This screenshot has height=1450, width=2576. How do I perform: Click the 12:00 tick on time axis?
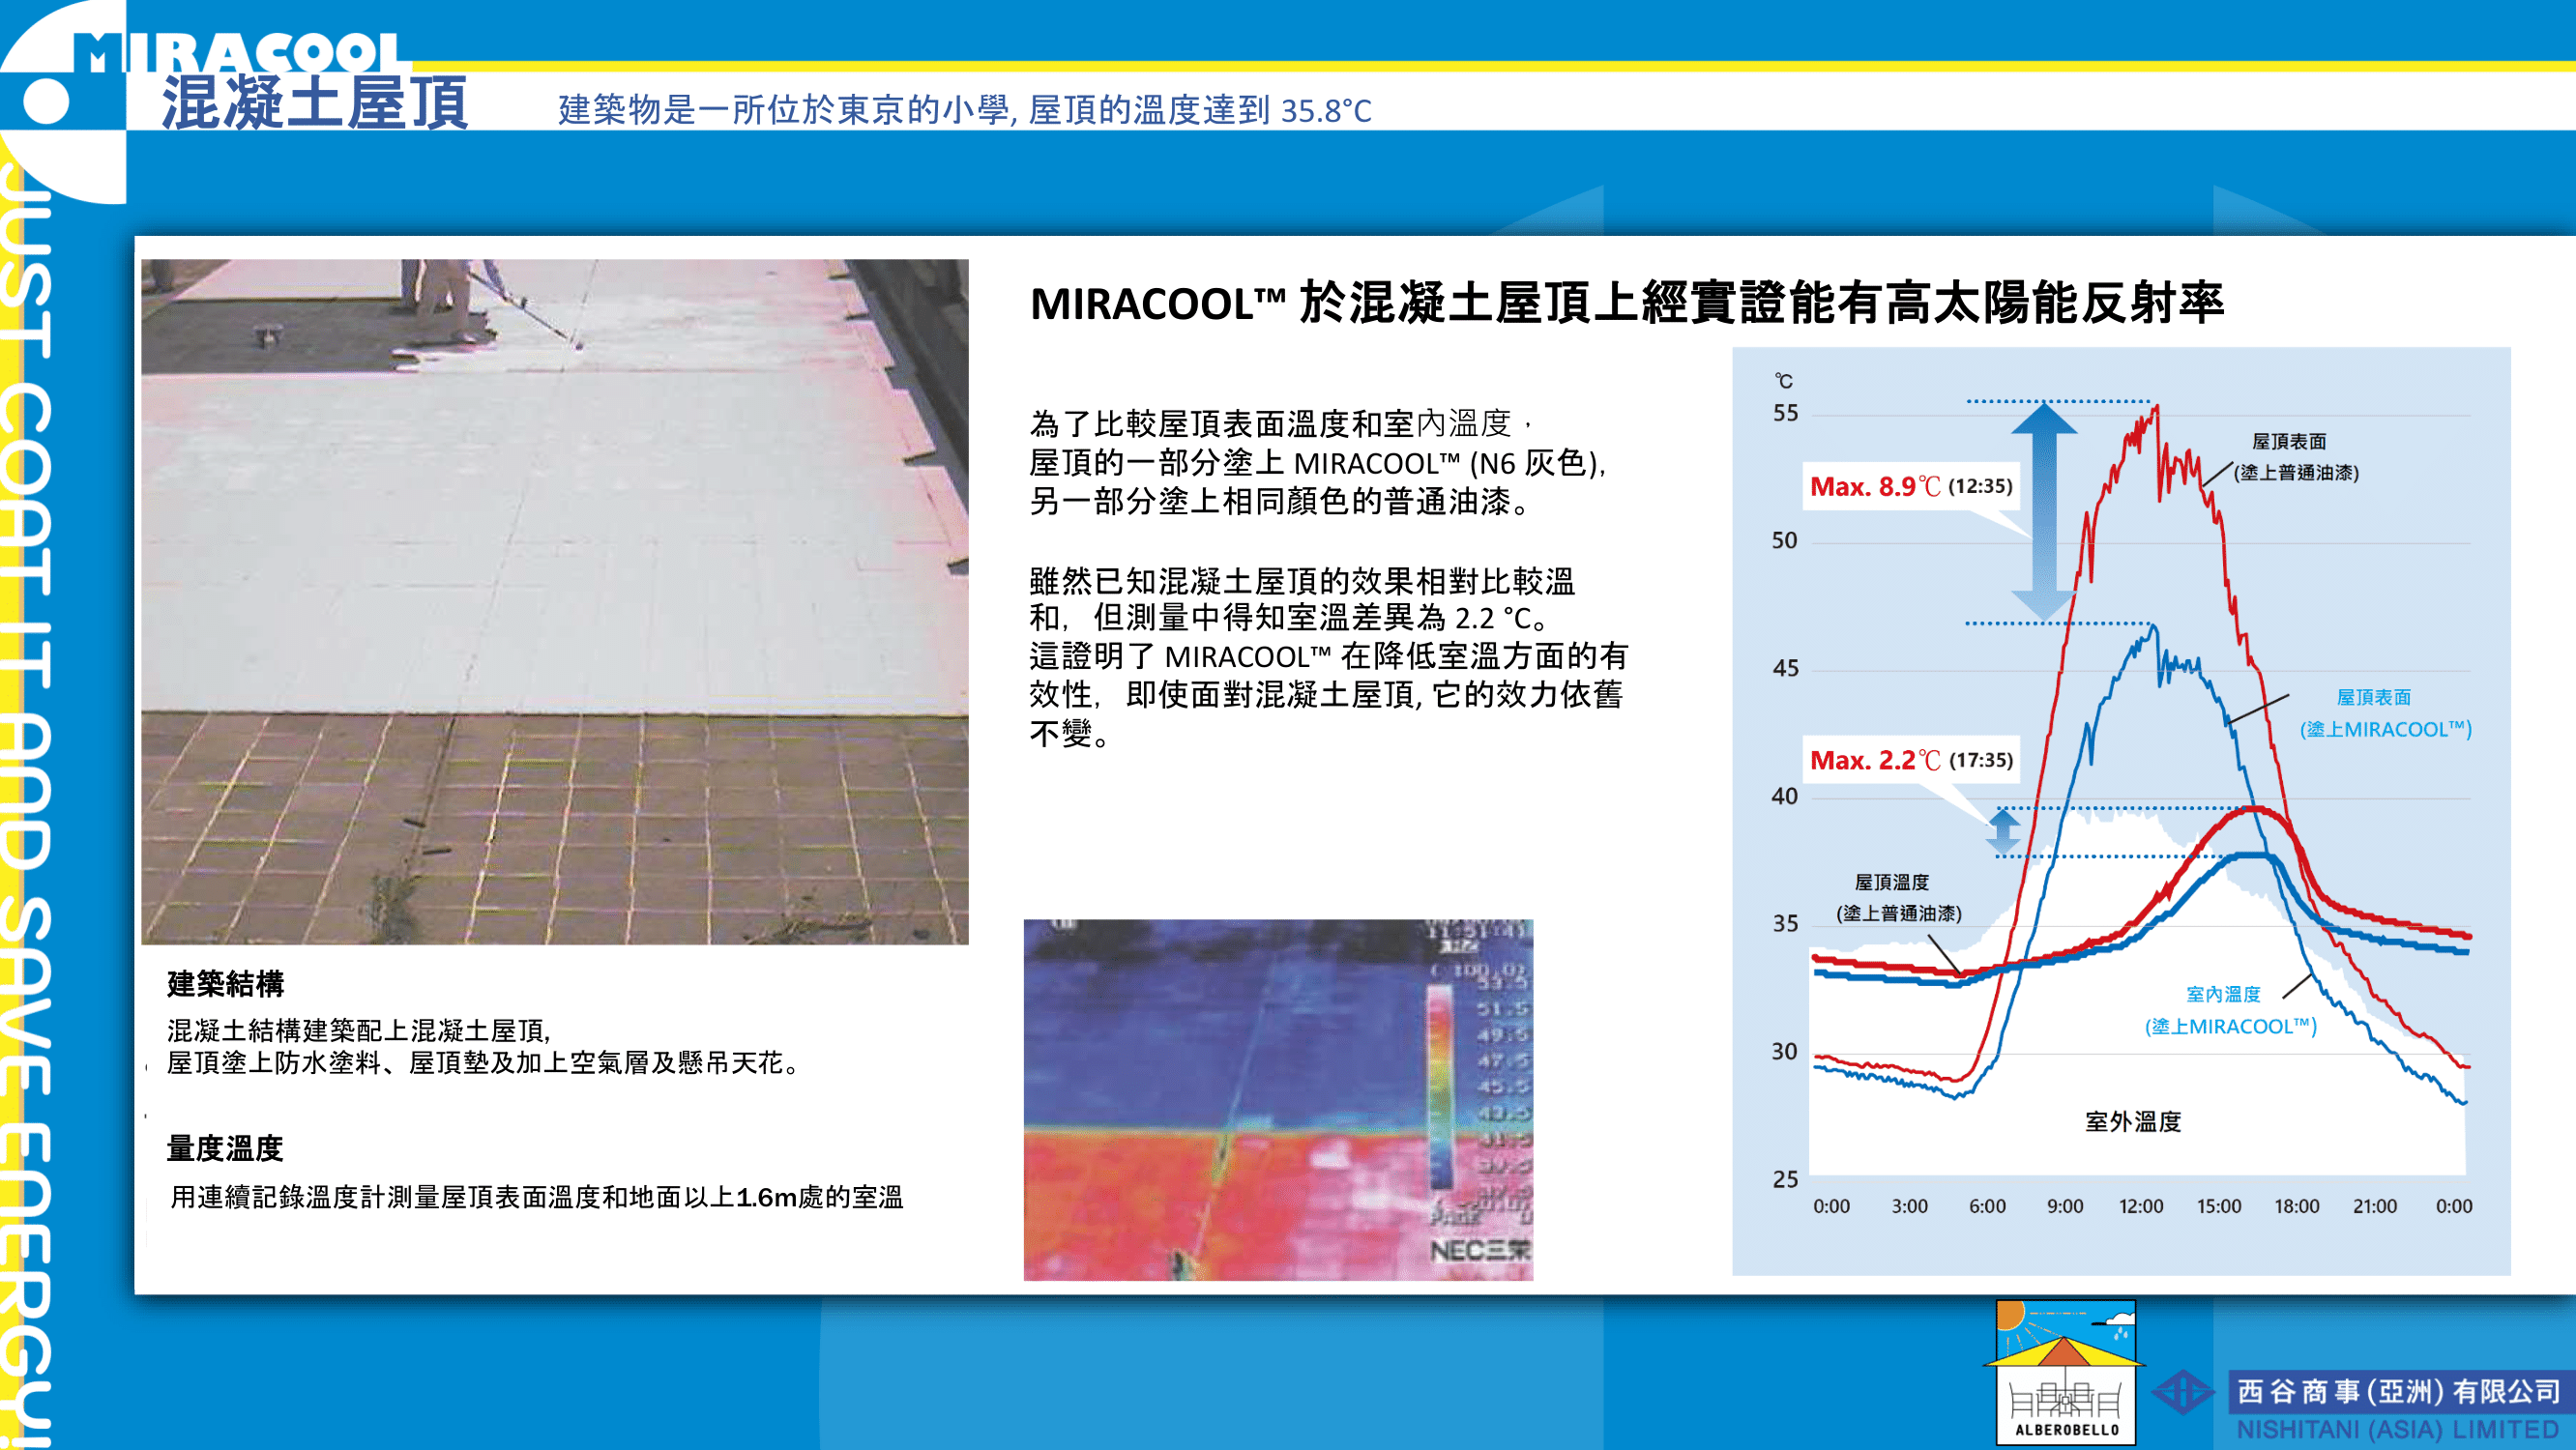click(2140, 1207)
